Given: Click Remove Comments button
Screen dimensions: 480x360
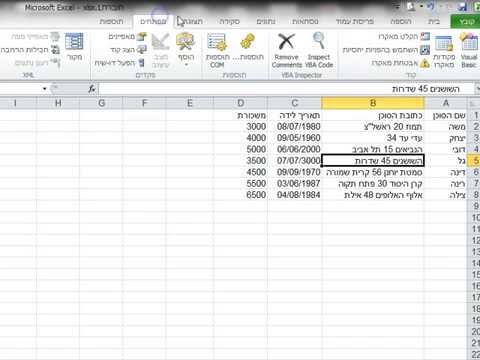Looking at the screenshot, I should point(286,50).
